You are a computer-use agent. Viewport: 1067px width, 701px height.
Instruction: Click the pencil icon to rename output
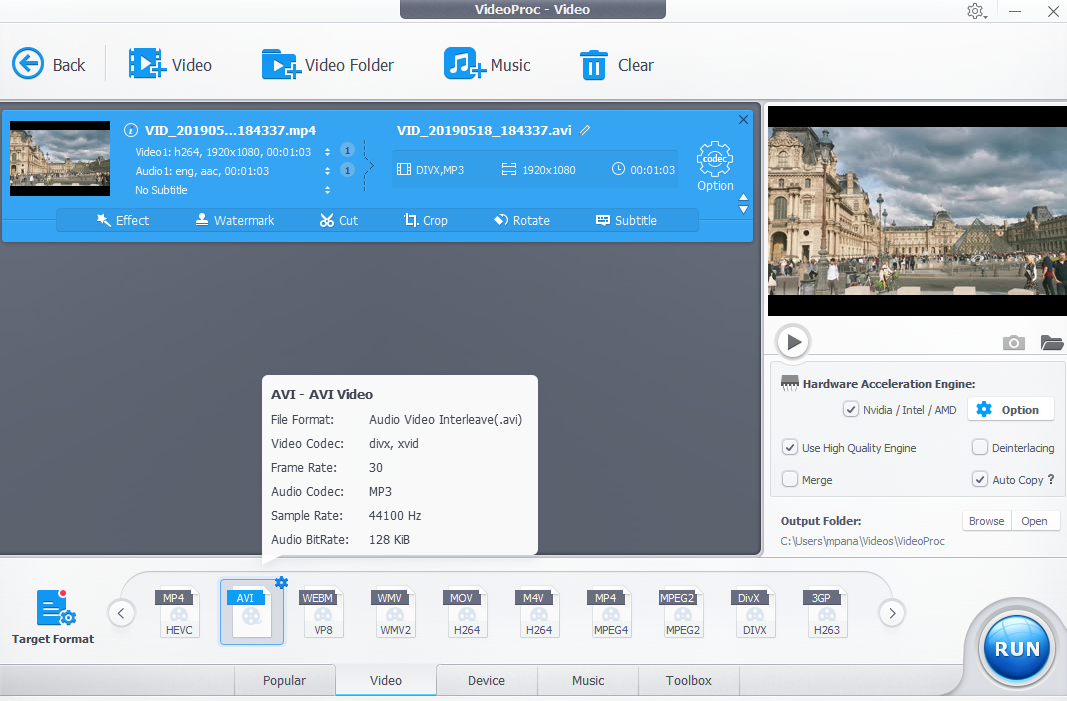pos(585,130)
